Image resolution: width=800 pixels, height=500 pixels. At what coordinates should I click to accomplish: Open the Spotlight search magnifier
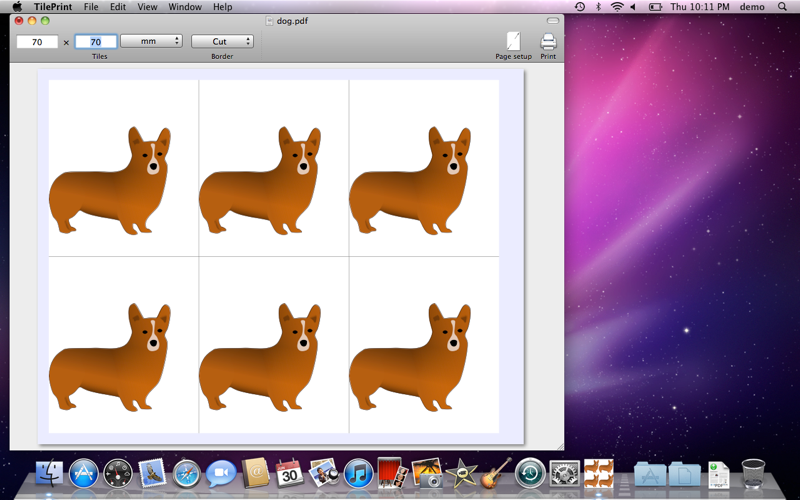pos(783,7)
